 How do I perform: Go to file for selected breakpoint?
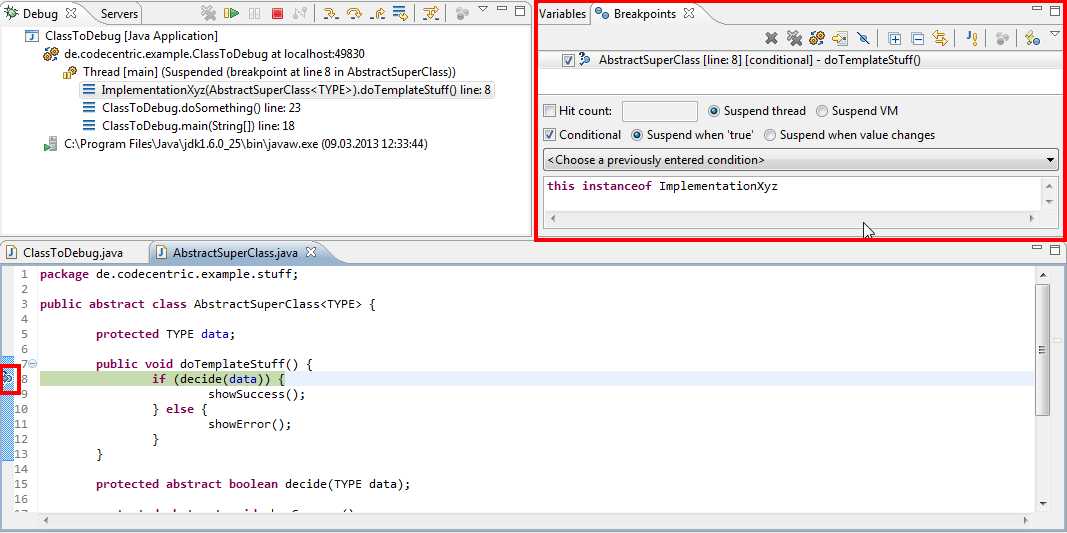840,38
